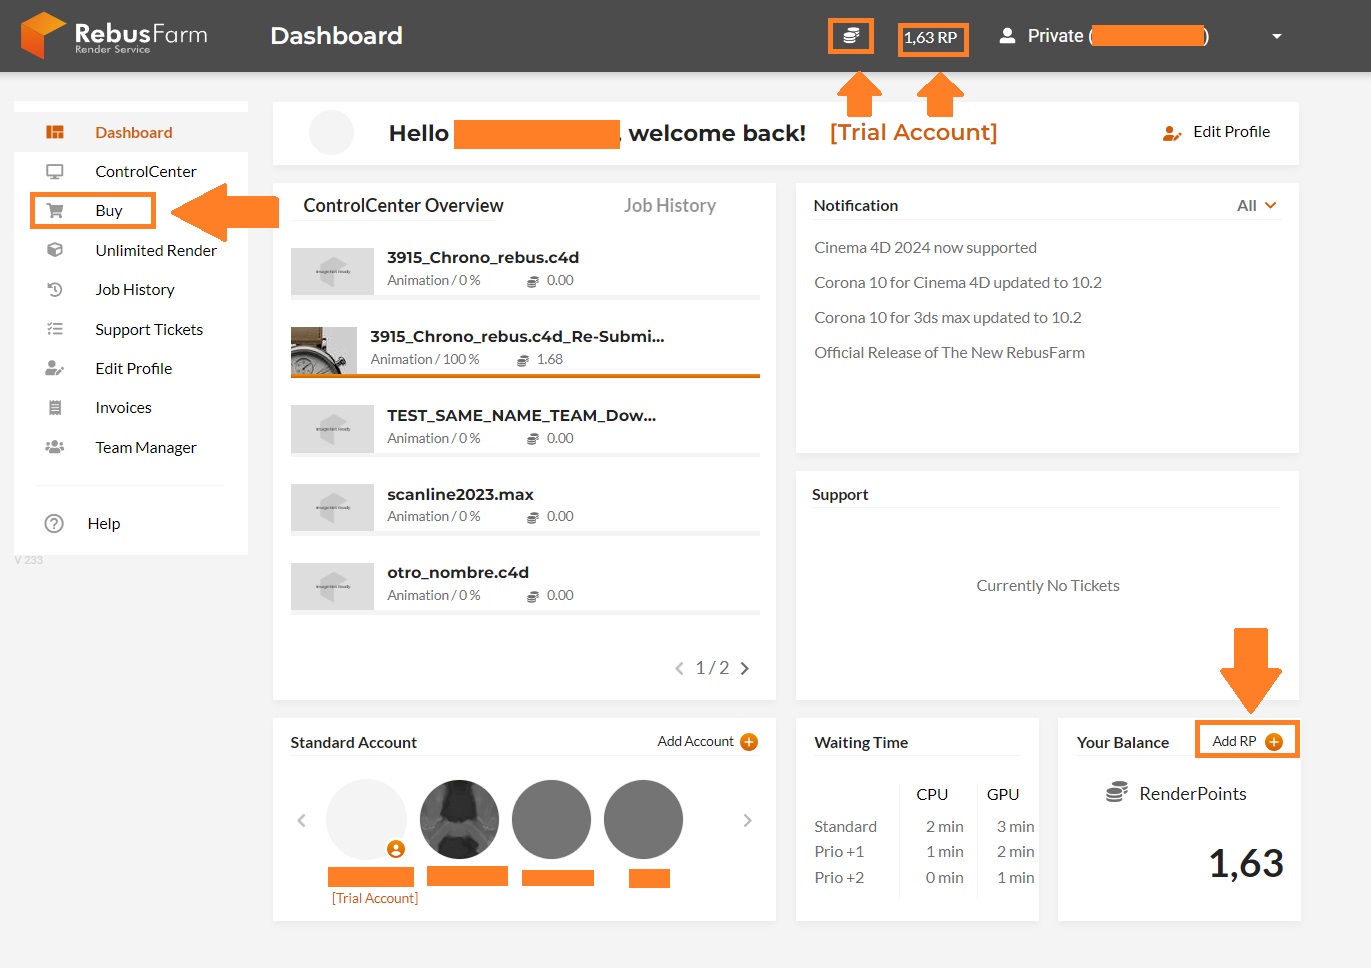This screenshot has height=968, width=1371.
Task: Click the 1,63 balance value
Action: coord(1246,863)
